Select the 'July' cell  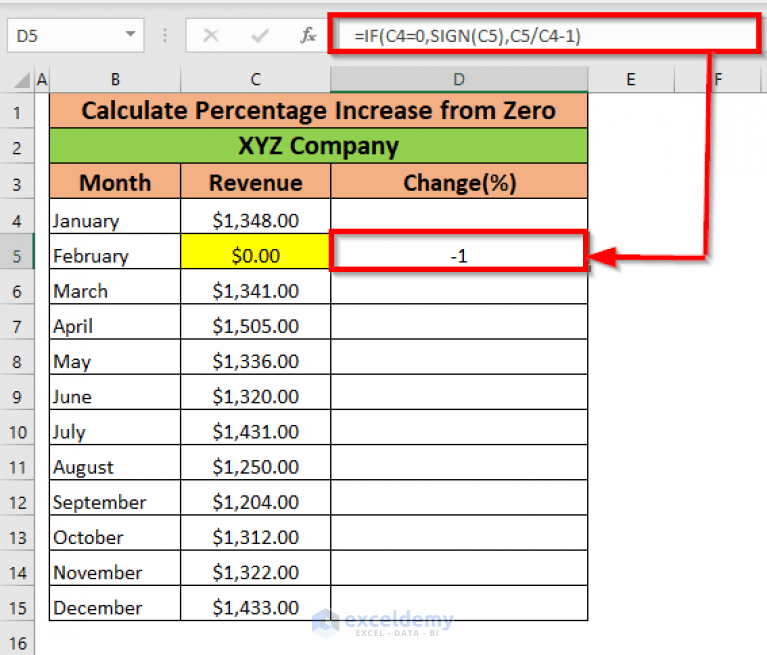point(115,428)
